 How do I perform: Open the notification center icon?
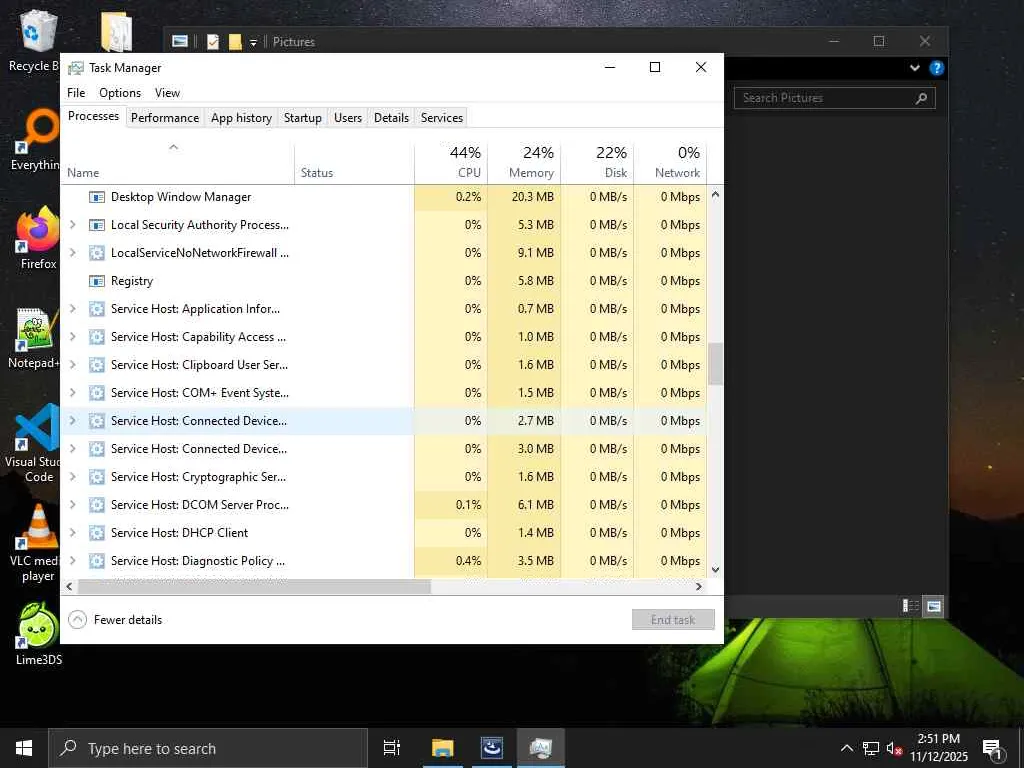point(992,749)
